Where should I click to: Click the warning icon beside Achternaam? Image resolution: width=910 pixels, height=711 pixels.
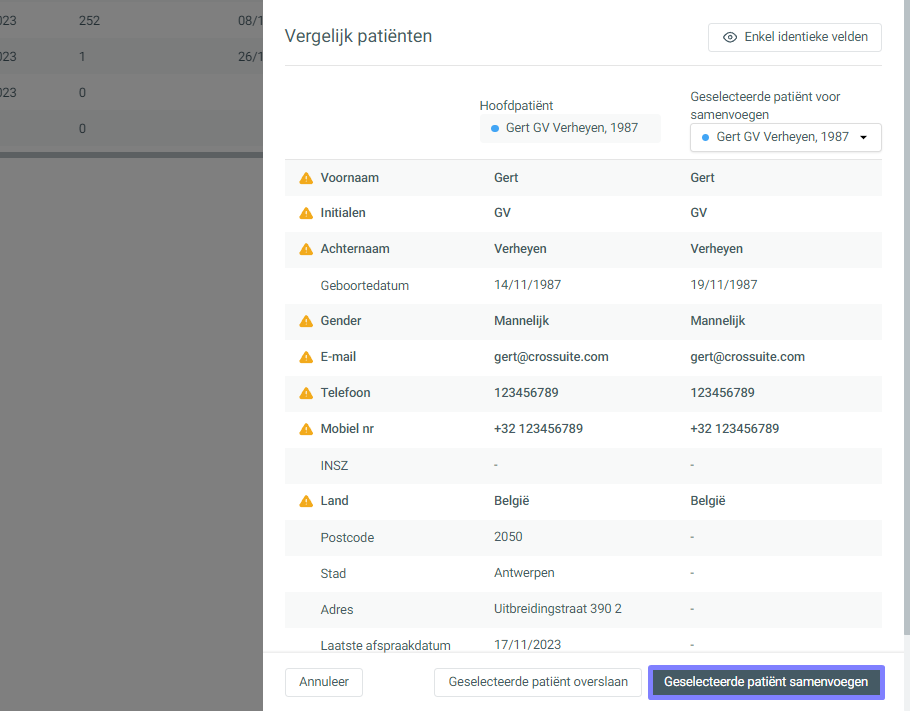coord(306,249)
